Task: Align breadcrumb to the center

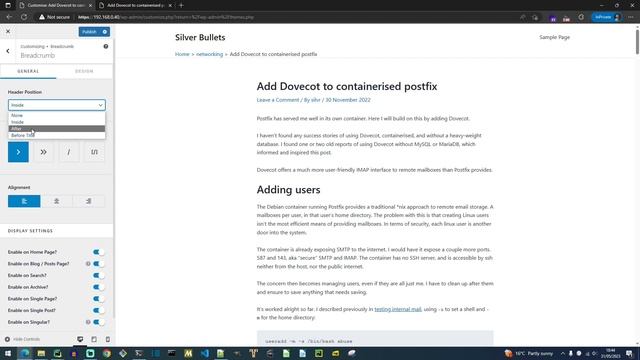Action: click(x=56, y=201)
